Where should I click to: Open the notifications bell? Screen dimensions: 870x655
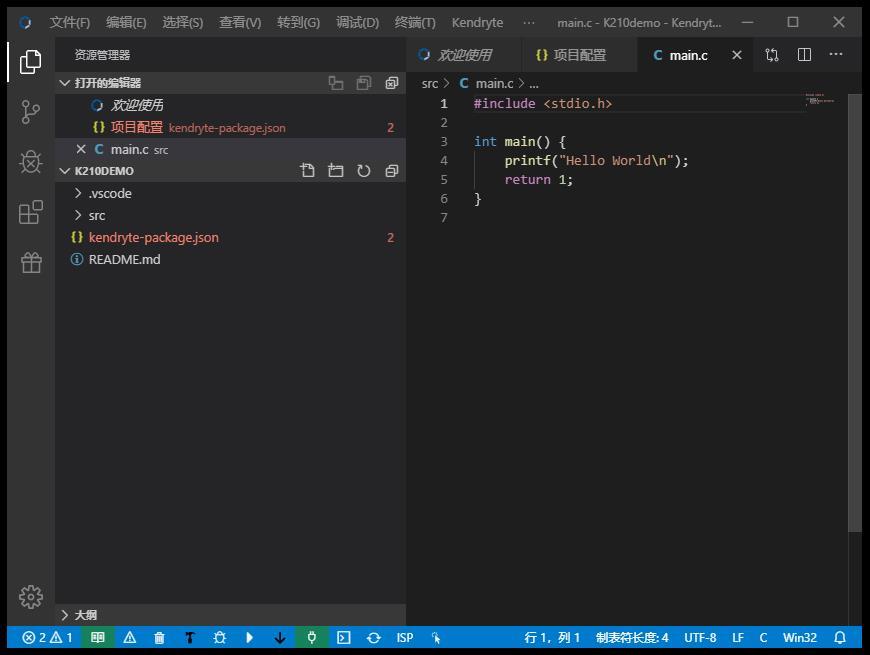[x=840, y=638]
